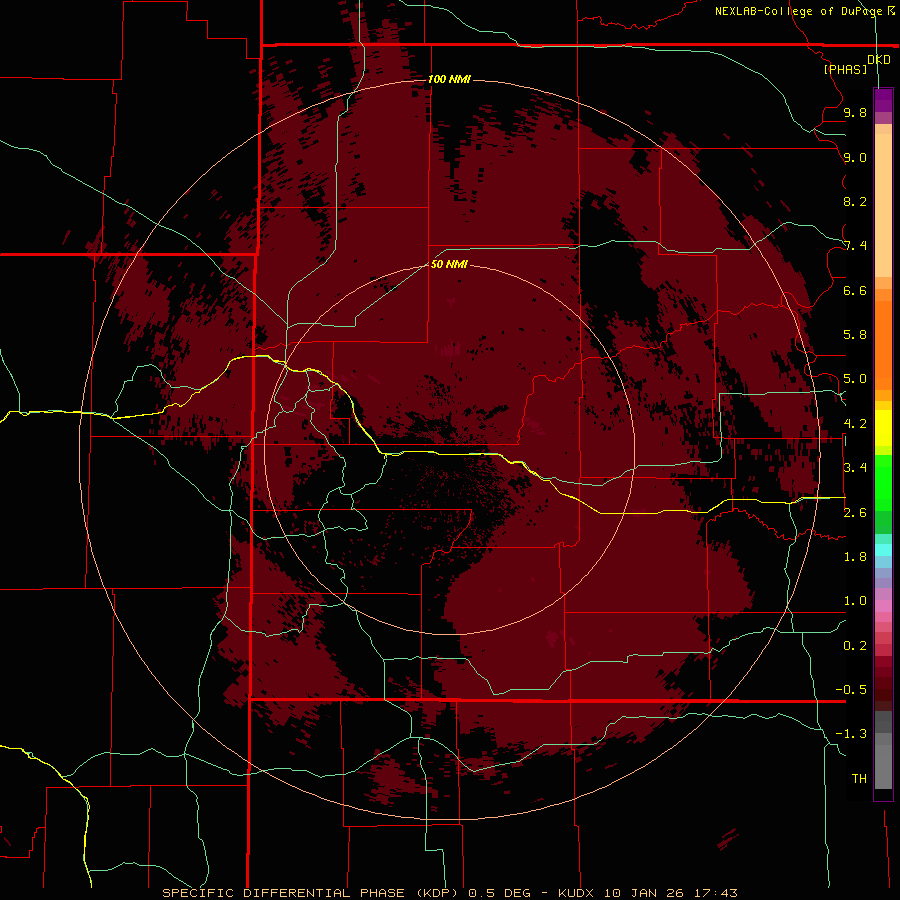This screenshot has width=900, height=900.
Task: Select the 5.8 legend value
Action: click(855, 335)
